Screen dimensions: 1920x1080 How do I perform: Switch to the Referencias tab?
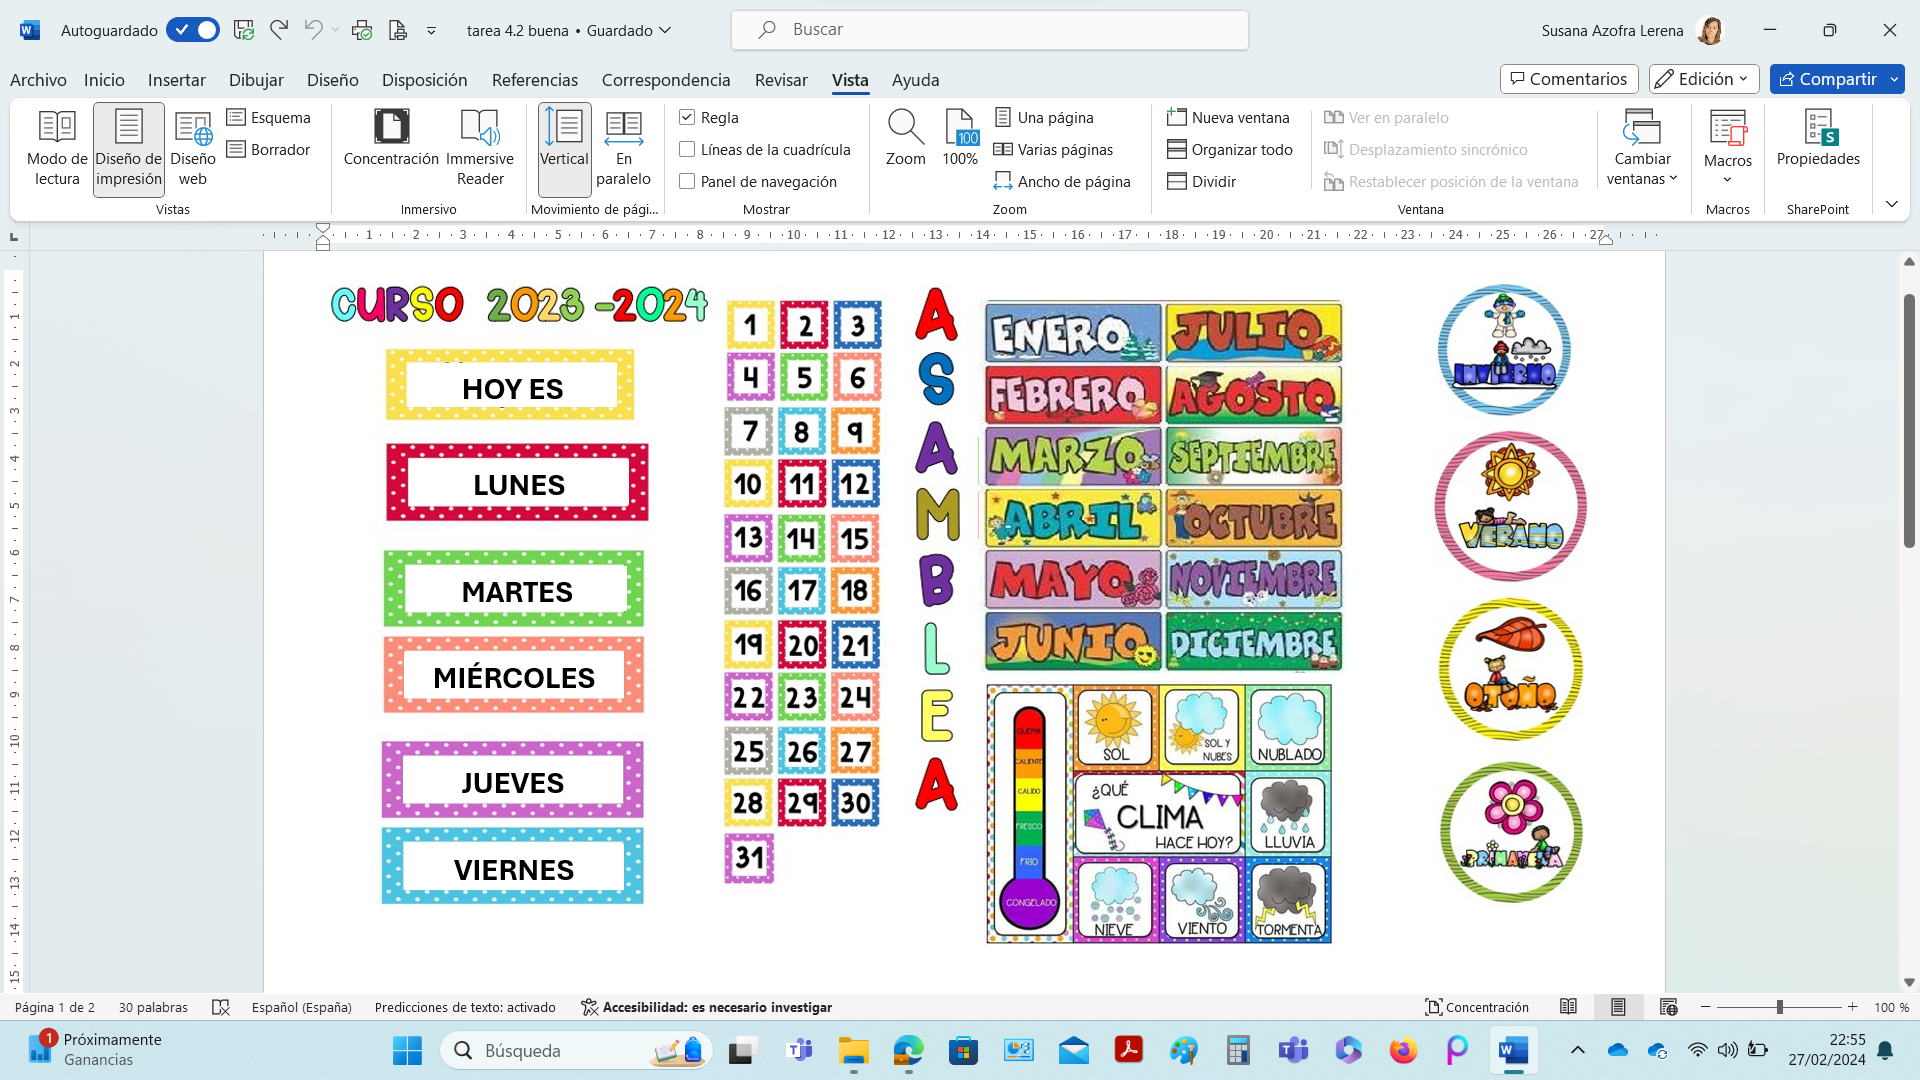(x=534, y=80)
